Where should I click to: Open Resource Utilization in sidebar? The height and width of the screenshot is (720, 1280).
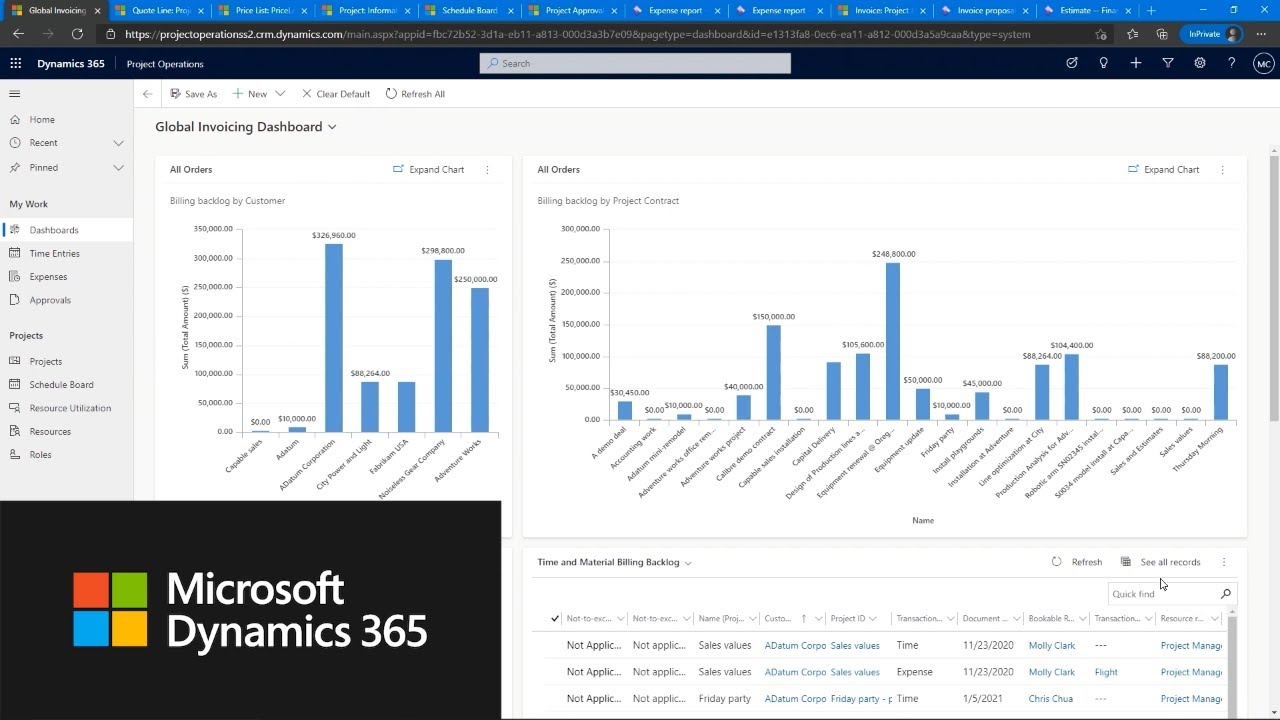pos(70,408)
